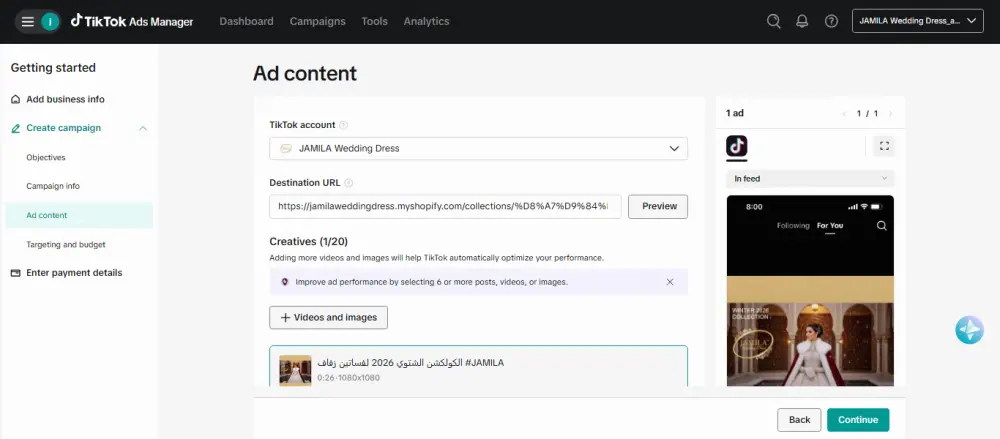This screenshot has width=1000, height=439.
Task: Click the Continue button
Action: pos(857,420)
